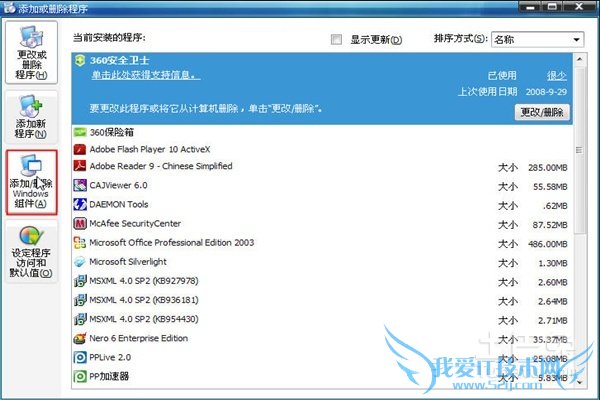Click the 360保险箱 program icon
This screenshot has width=600, height=400.
point(80,132)
